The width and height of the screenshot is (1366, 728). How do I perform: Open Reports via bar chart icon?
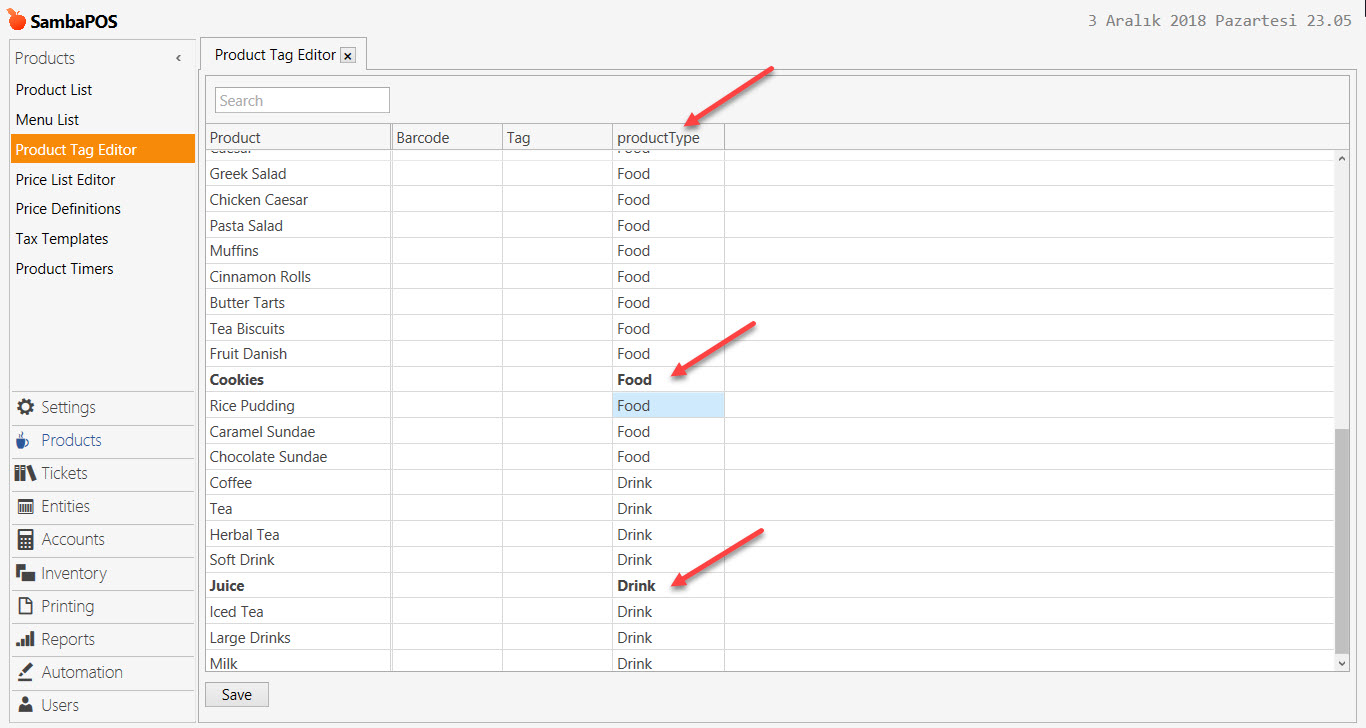[x=25, y=639]
